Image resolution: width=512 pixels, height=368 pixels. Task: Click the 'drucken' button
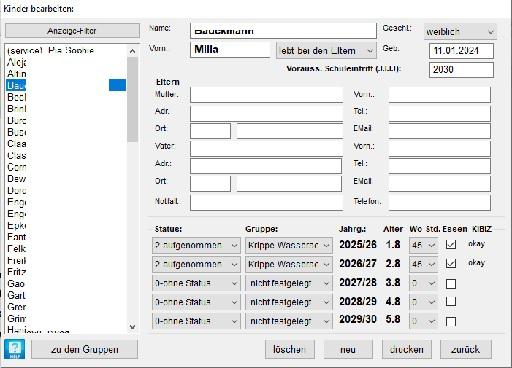(407, 349)
